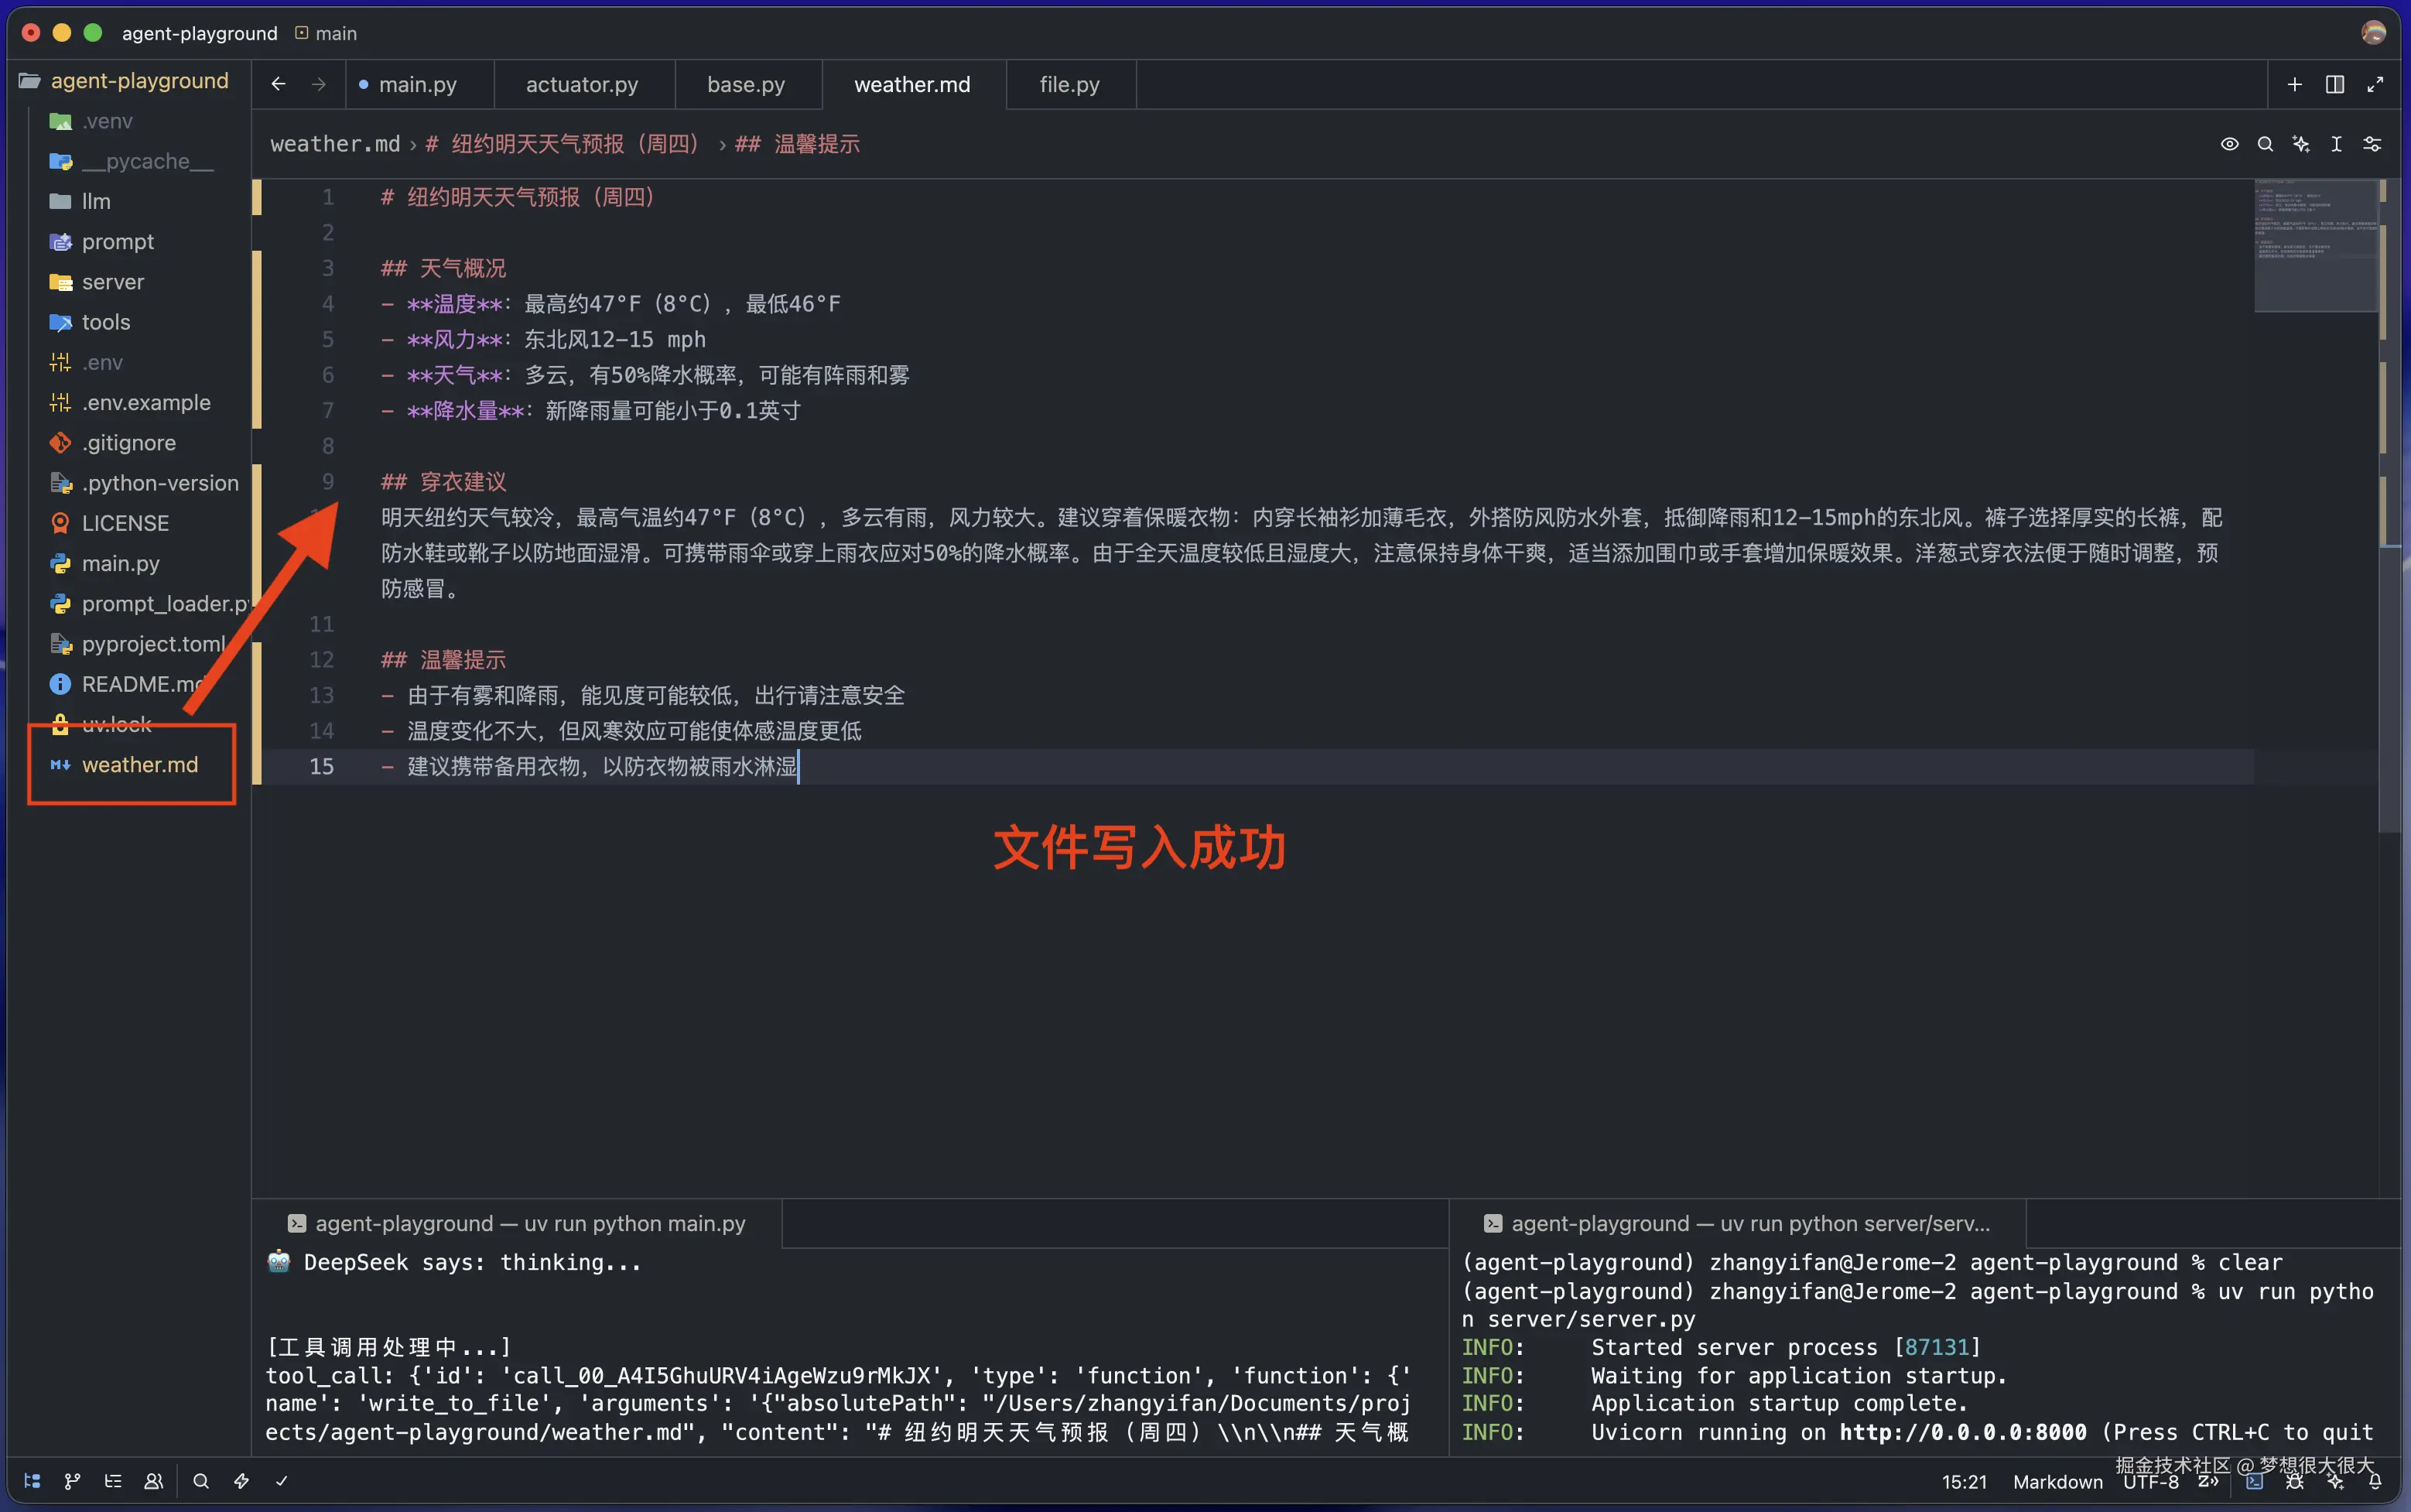The width and height of the screenshot is (2411, 1512).
Task: Open the Git branches panel icon
Action: click(x=72, y=1481)
